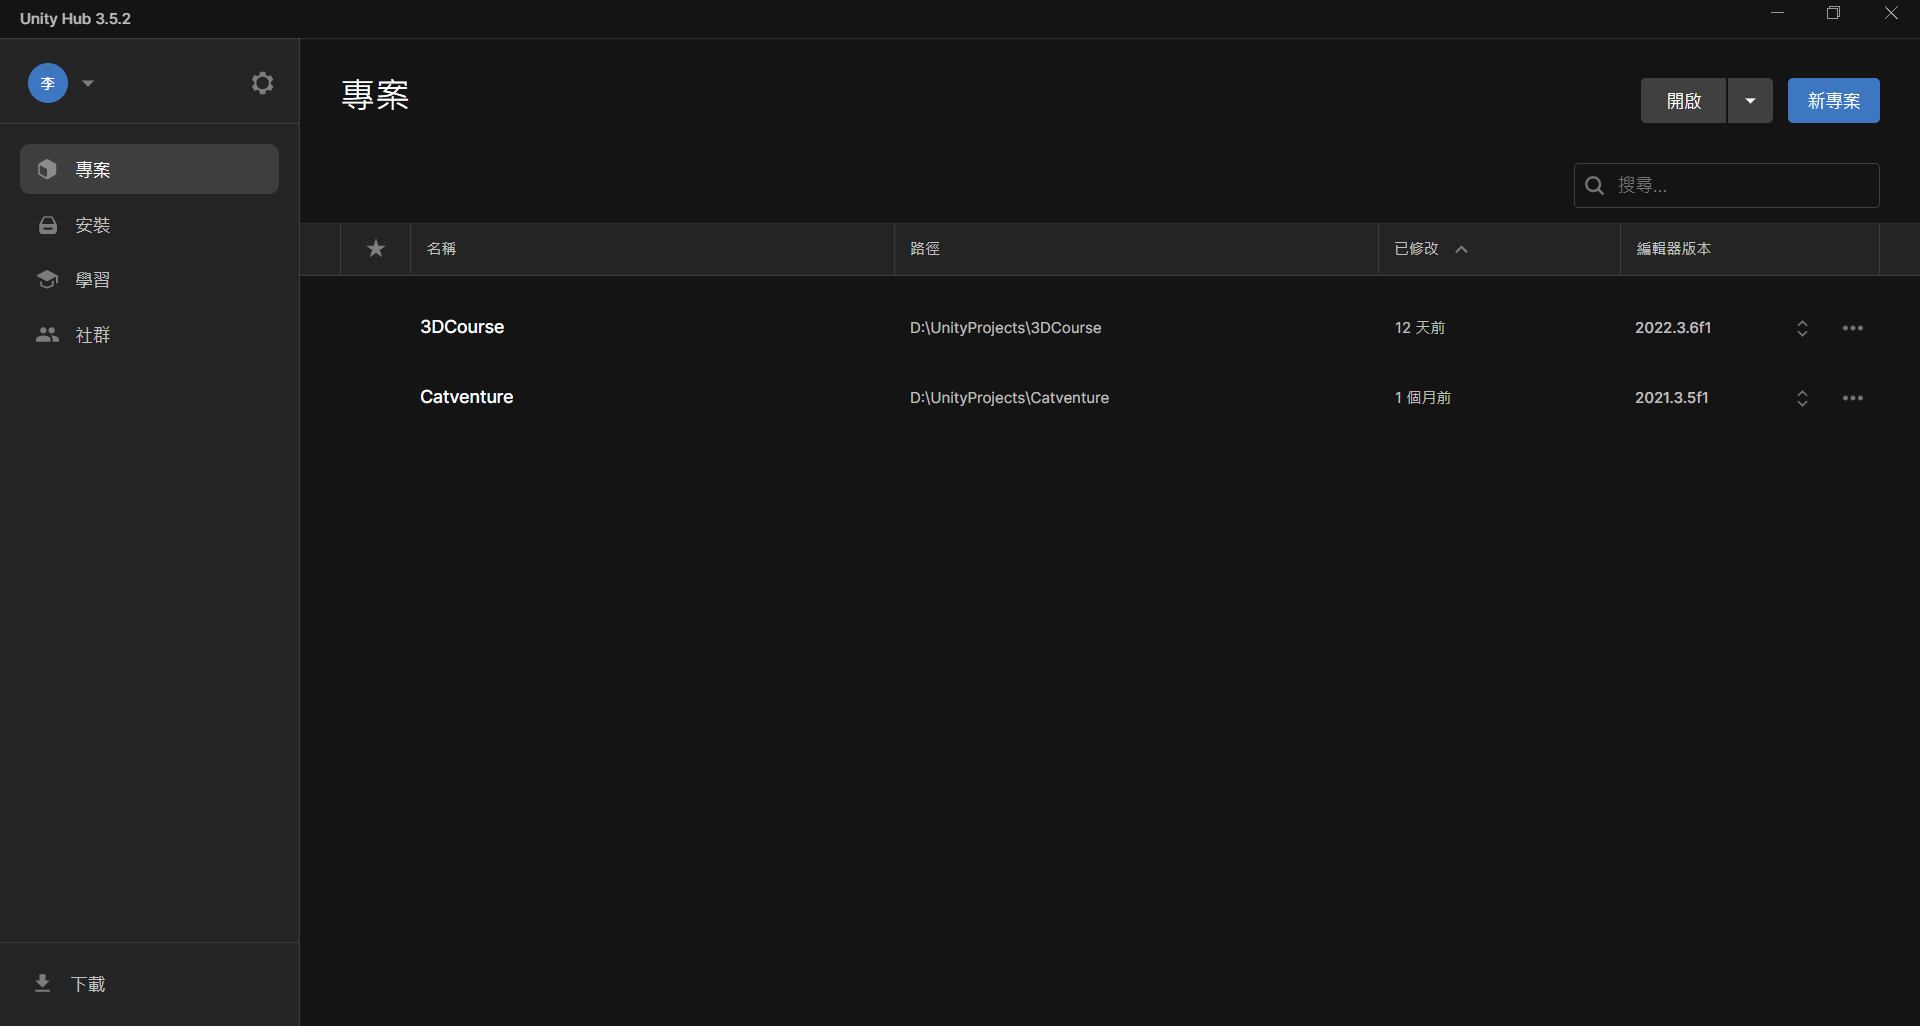This screenshot has height=1026, width=1920.
Task: Click the search magnifier icon
Action: 1595,185
